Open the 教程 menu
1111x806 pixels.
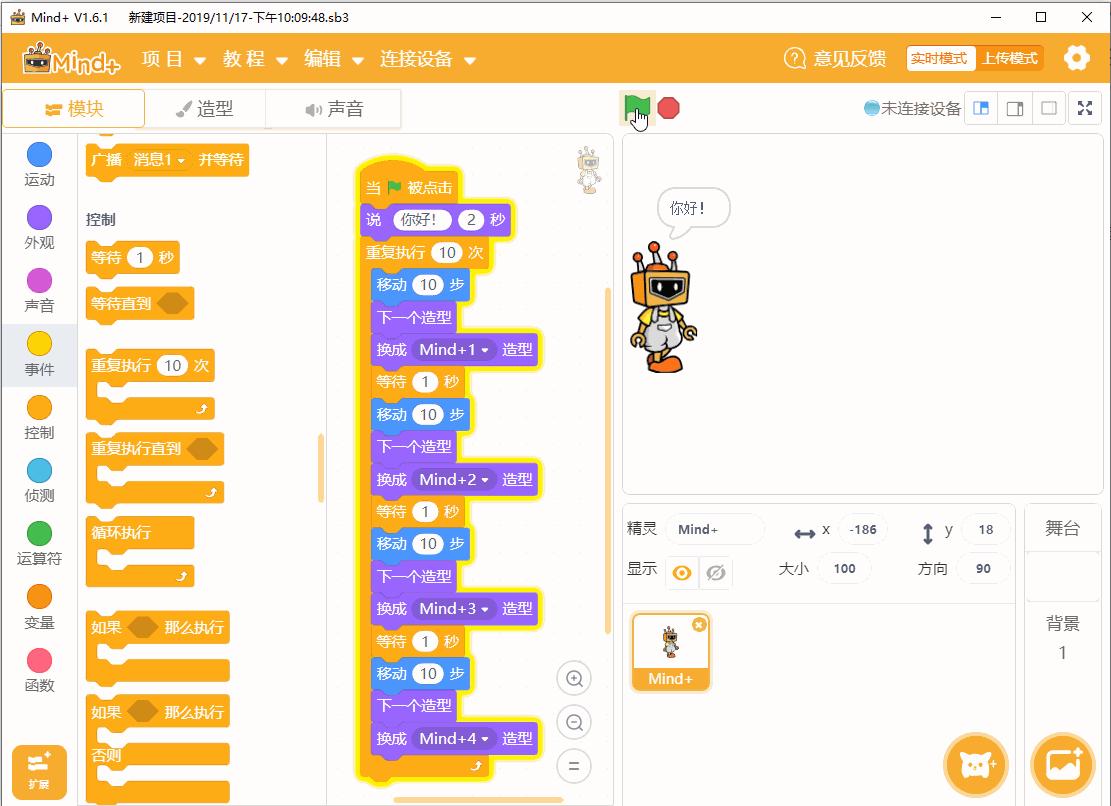click(255, 59)
